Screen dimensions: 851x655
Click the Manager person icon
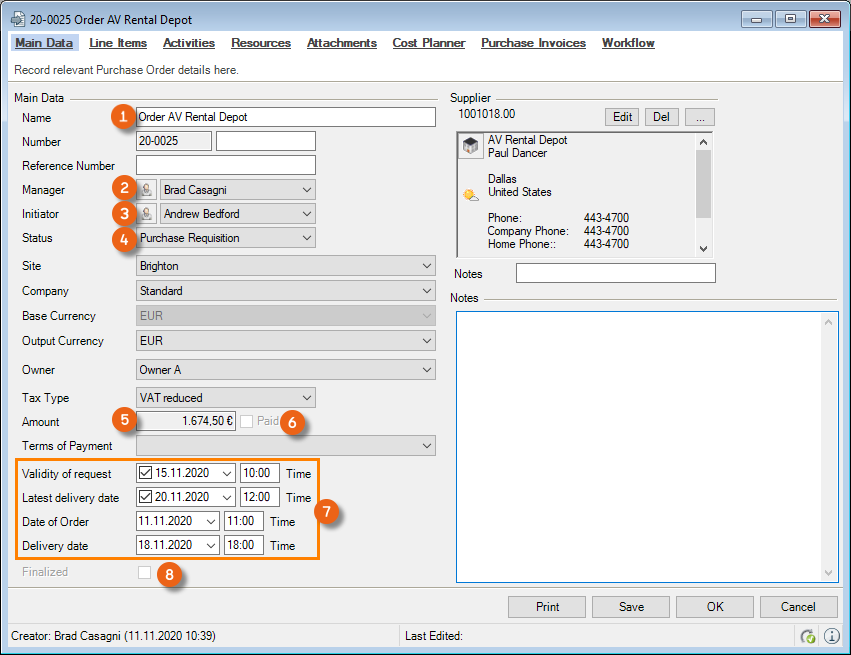[x=148, y=190]
